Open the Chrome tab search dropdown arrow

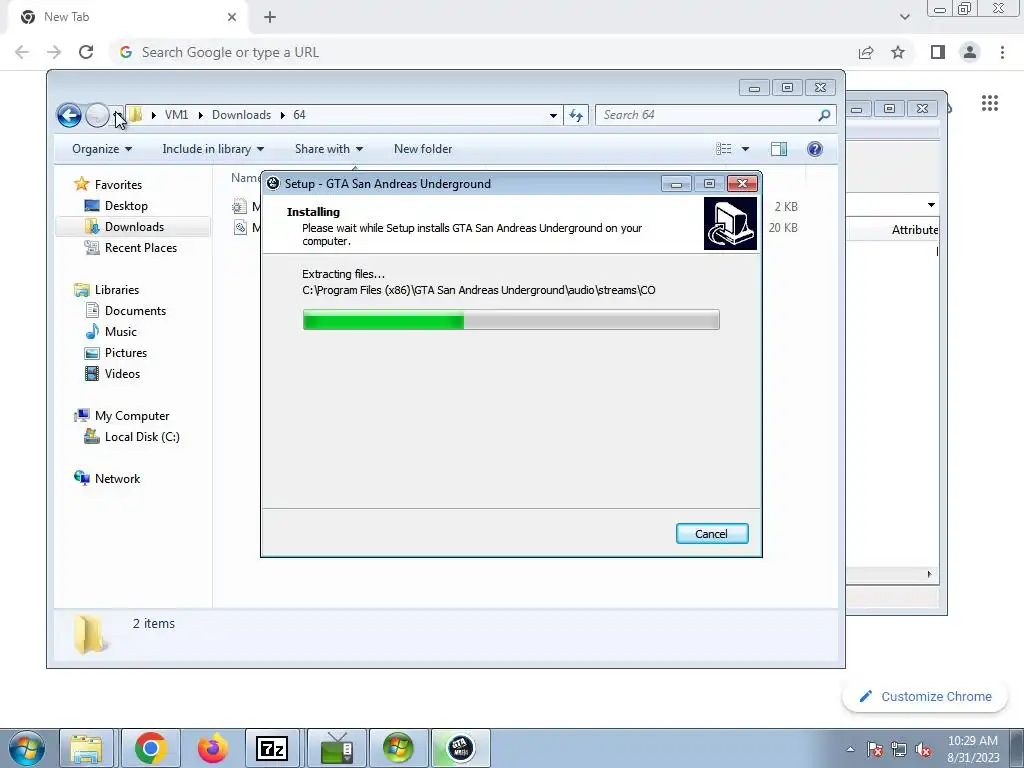[x=904, y=17]
